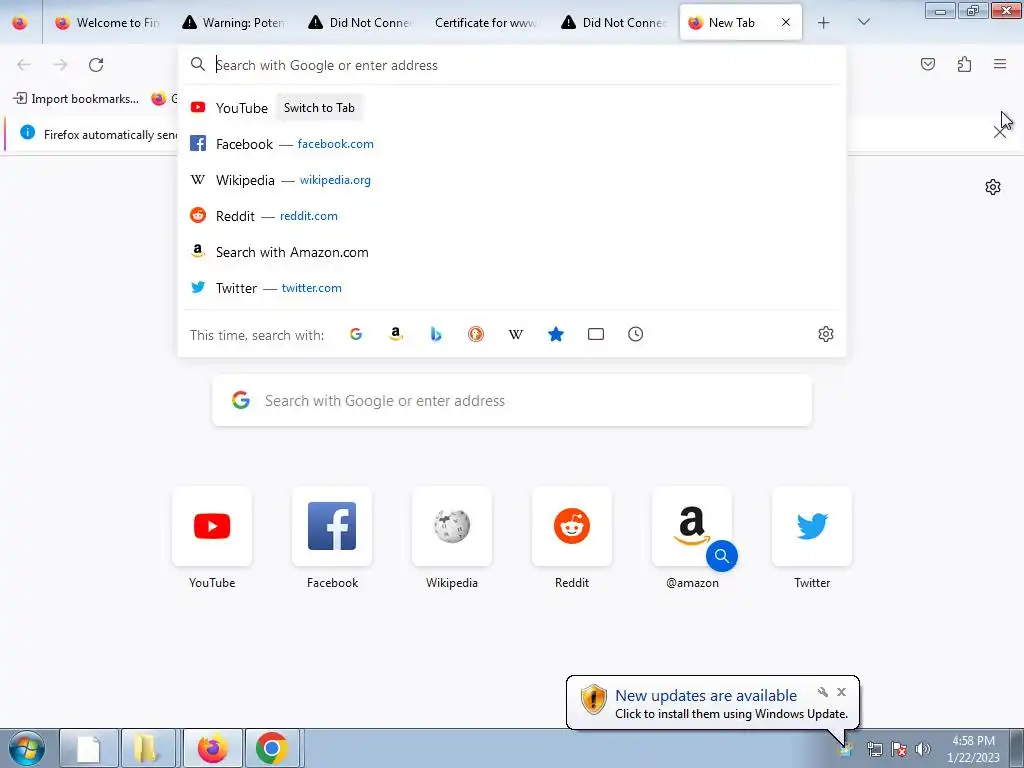This screenshot has width=1024, height=768.
Task: Search this time with Google icon
Action: [356, 334]
